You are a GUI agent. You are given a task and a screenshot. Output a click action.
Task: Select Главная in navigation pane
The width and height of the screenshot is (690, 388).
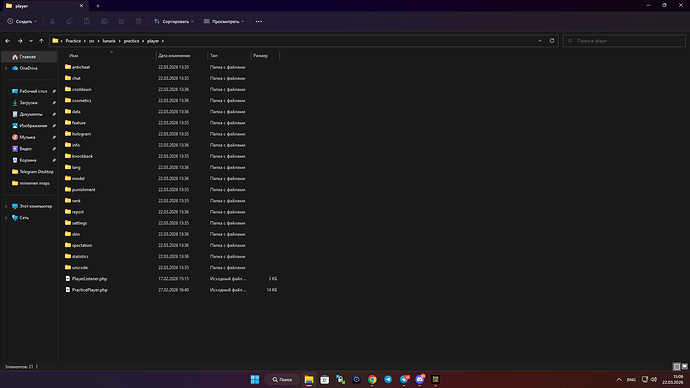click(x=29, y=57)
